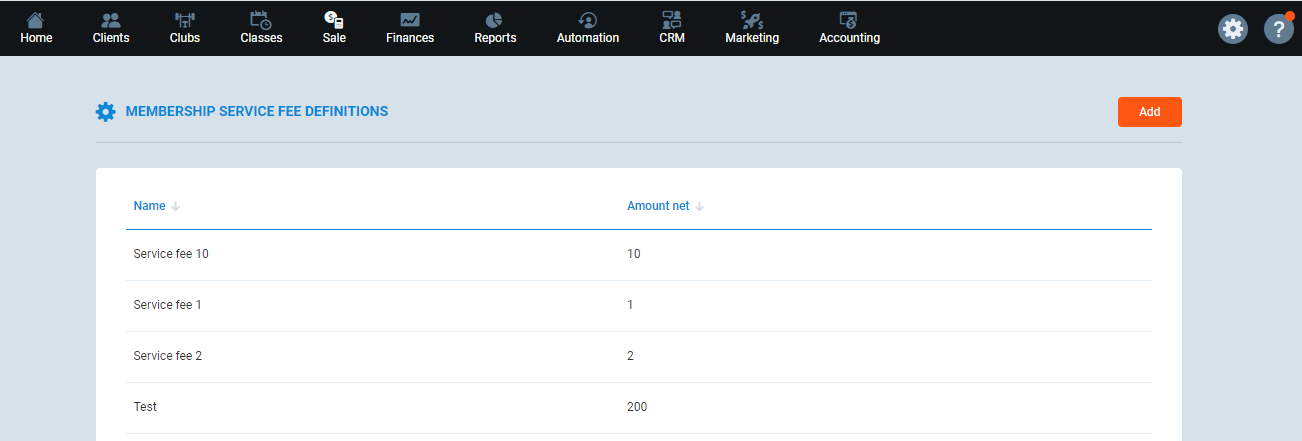Select the Service fee 1 entry

(167, 305)
